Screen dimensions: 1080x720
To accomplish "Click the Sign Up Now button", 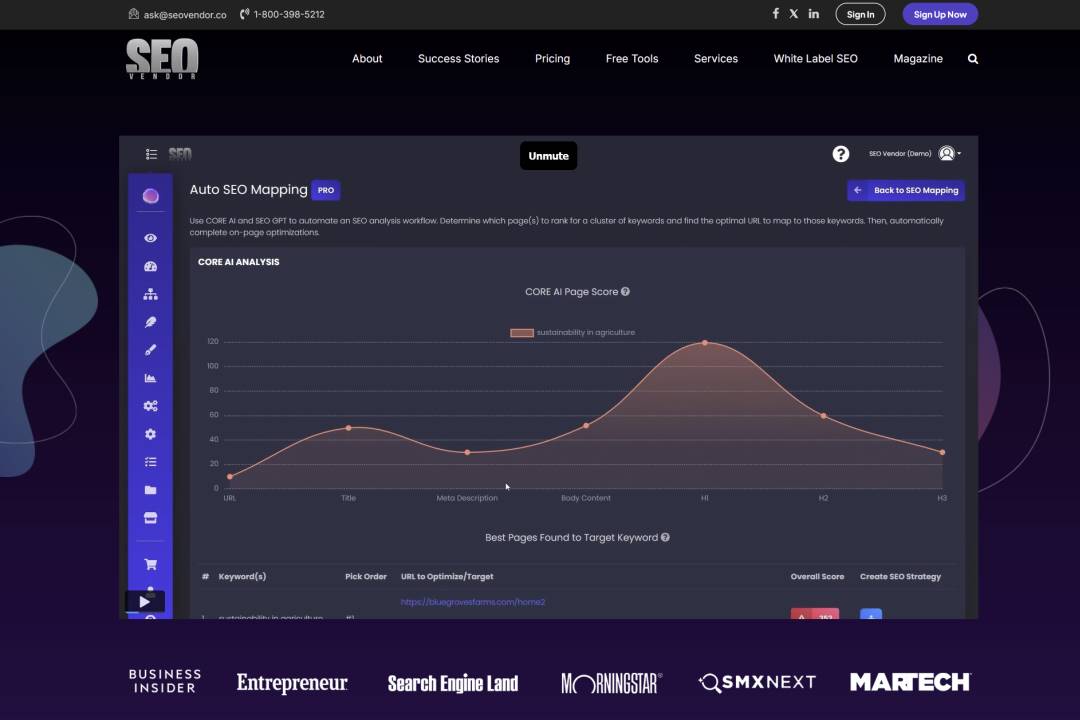I will 939,14.
